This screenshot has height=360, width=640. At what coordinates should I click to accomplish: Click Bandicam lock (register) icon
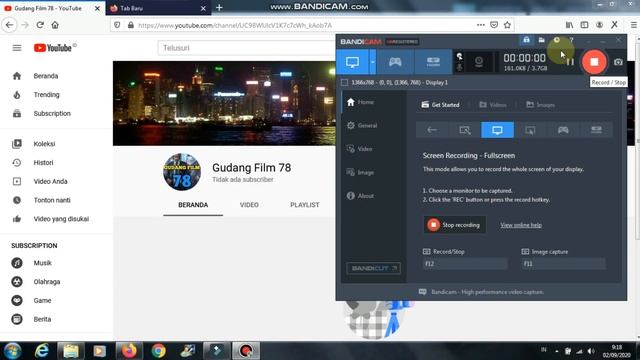click(x=527, y=40)
